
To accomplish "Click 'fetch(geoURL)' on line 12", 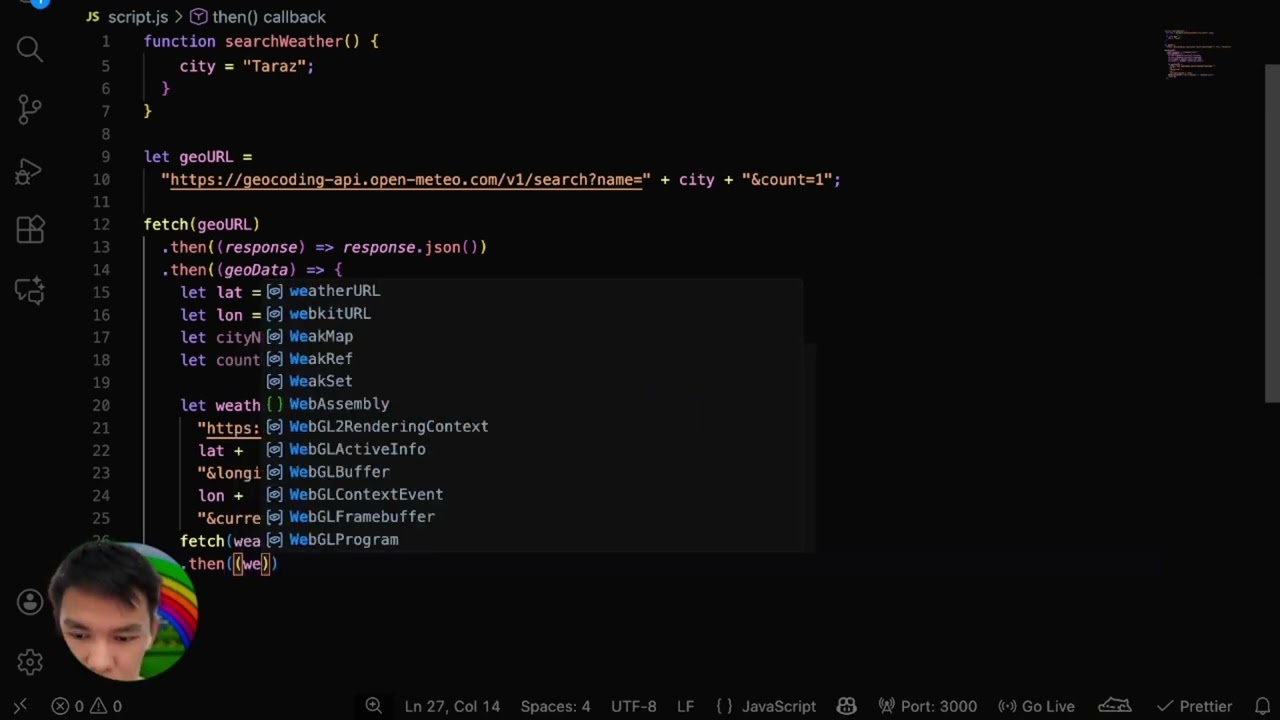I will 201,225.
